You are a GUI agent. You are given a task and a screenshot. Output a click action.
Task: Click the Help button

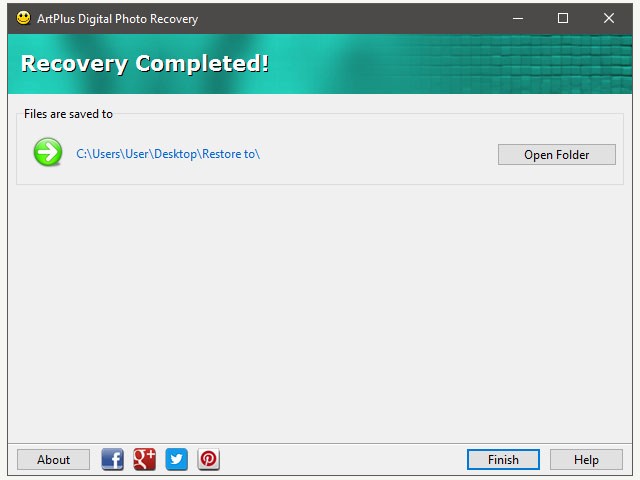point(586,460)
